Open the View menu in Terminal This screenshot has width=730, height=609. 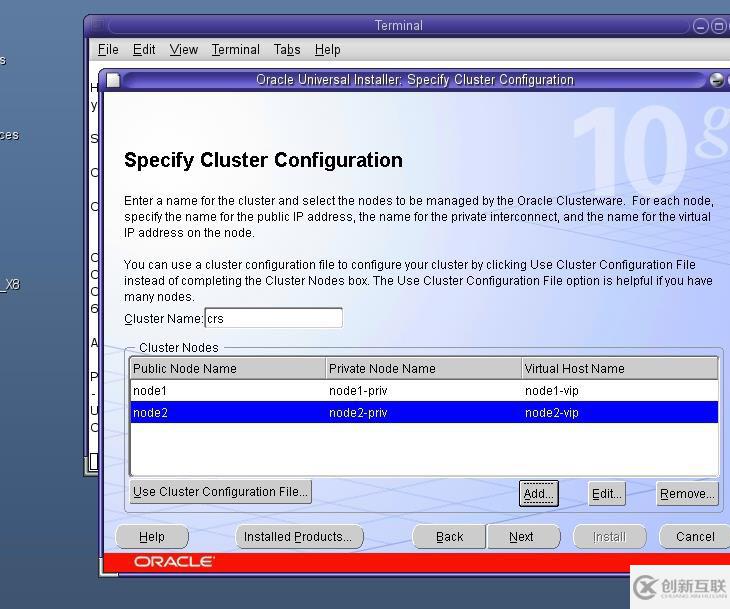click(183, 49)
